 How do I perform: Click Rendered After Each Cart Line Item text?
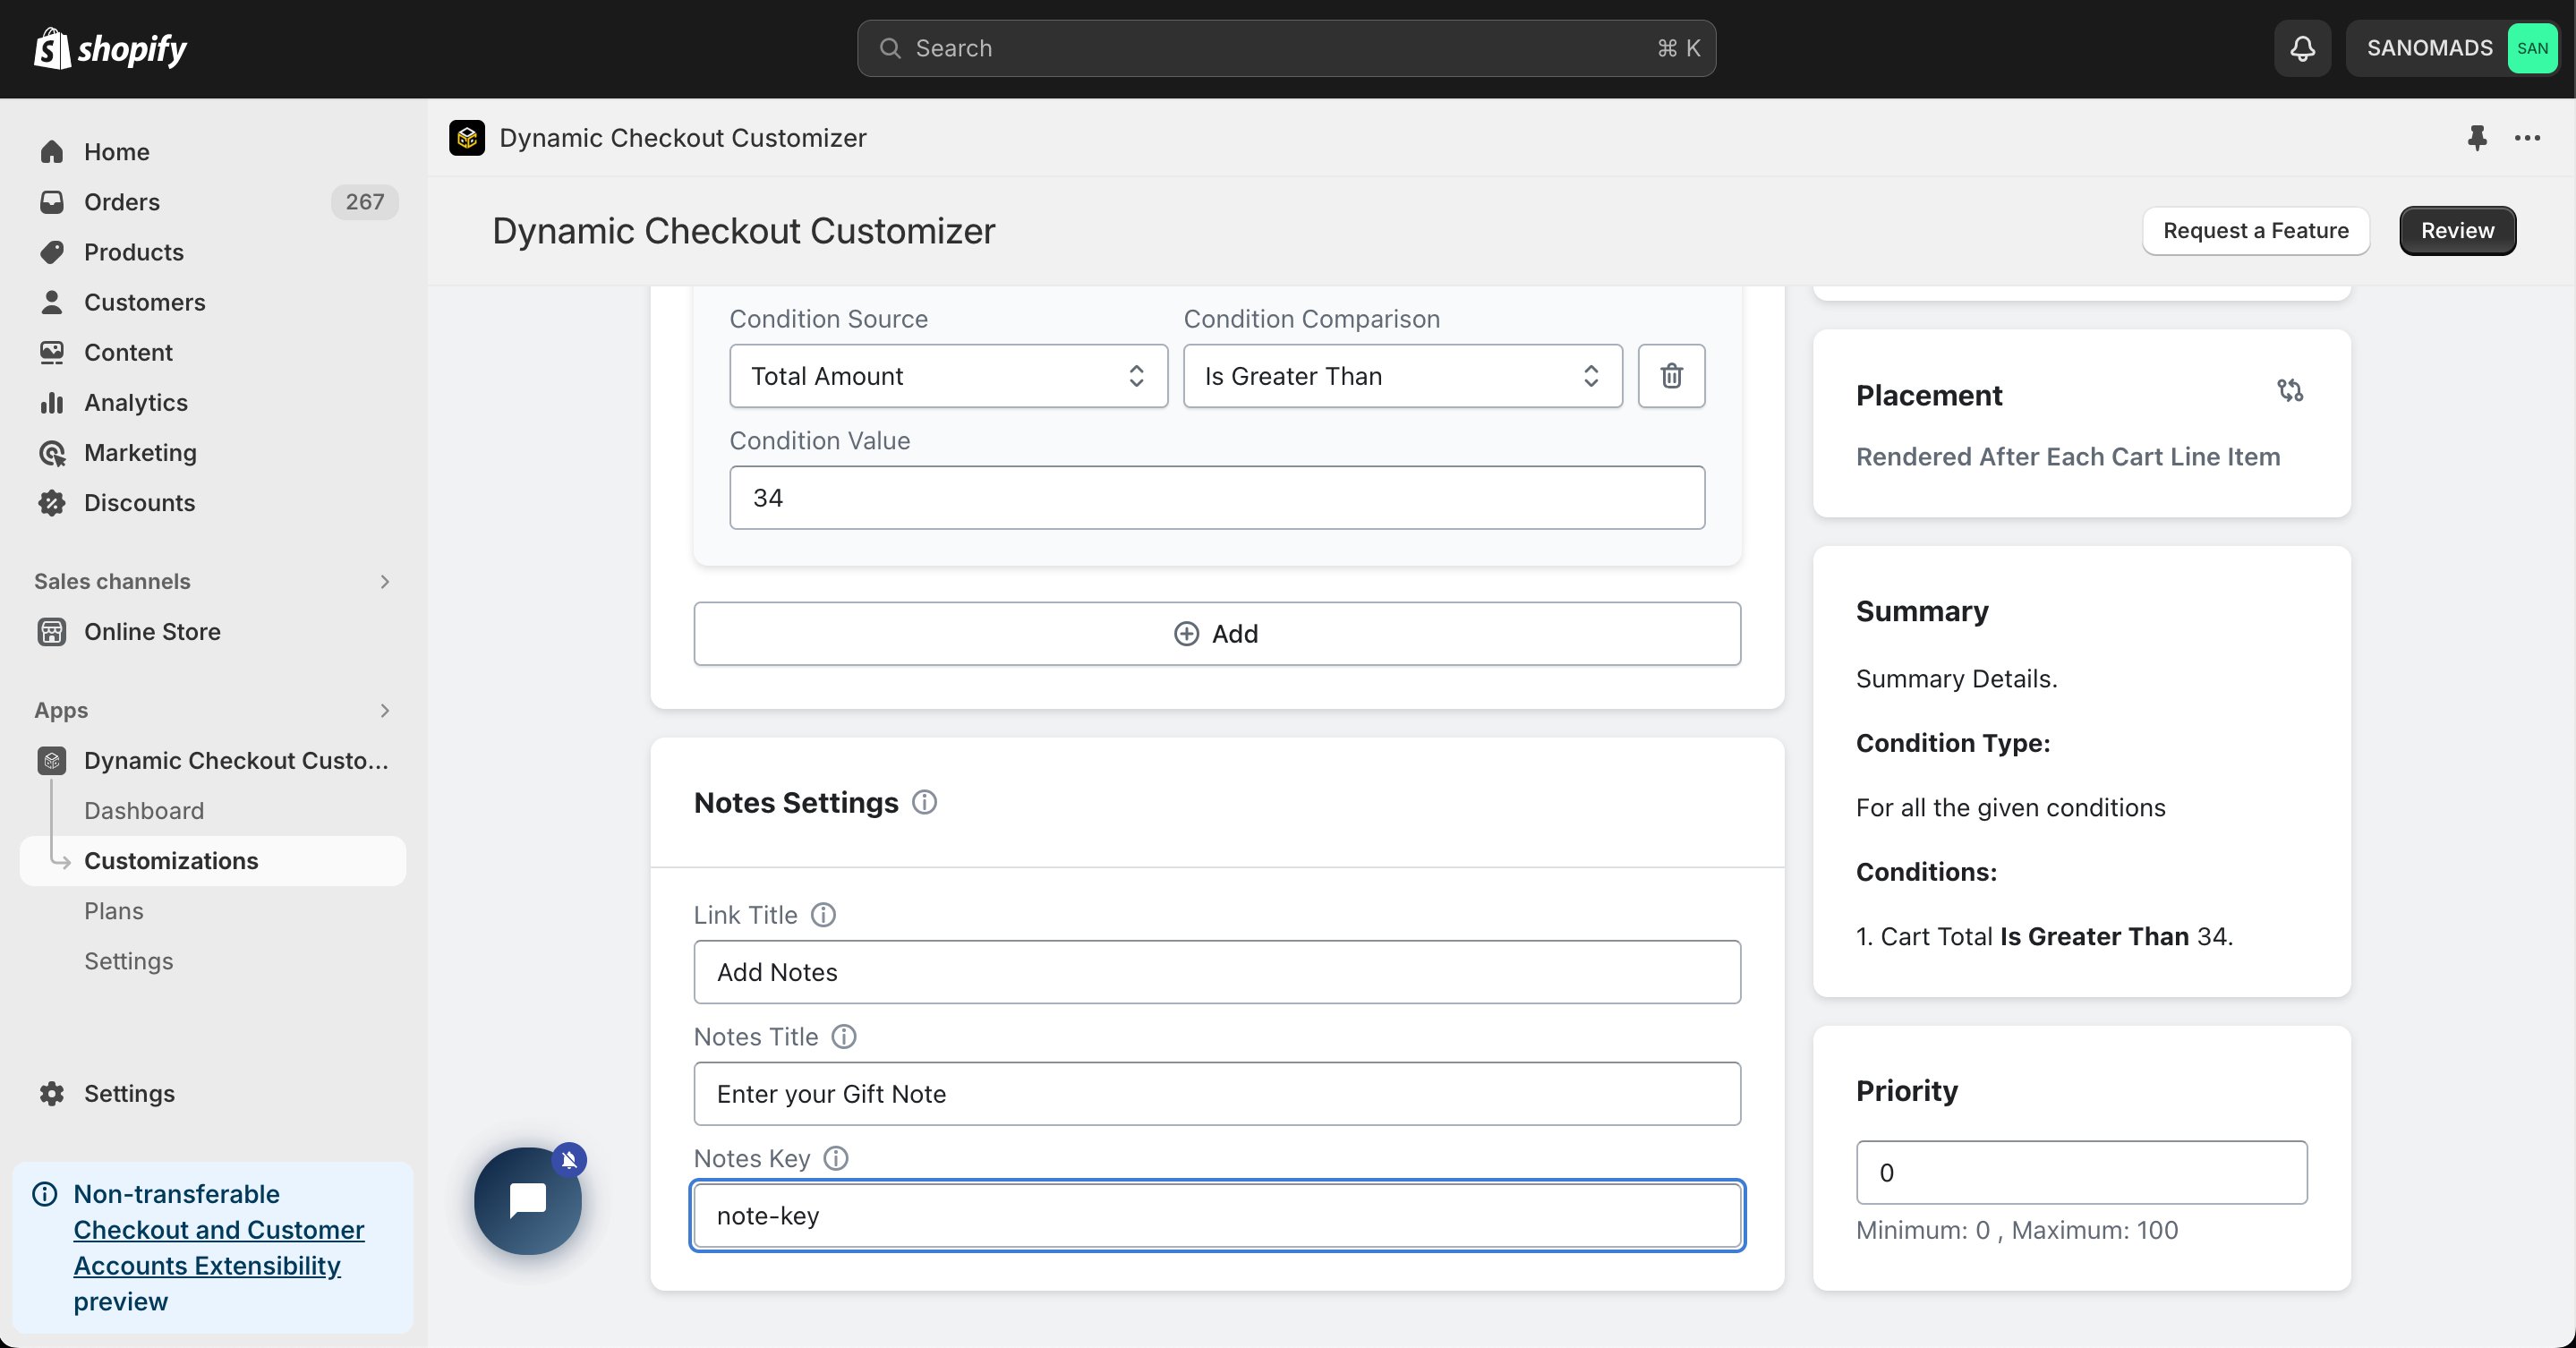[x=2068, y=457]
